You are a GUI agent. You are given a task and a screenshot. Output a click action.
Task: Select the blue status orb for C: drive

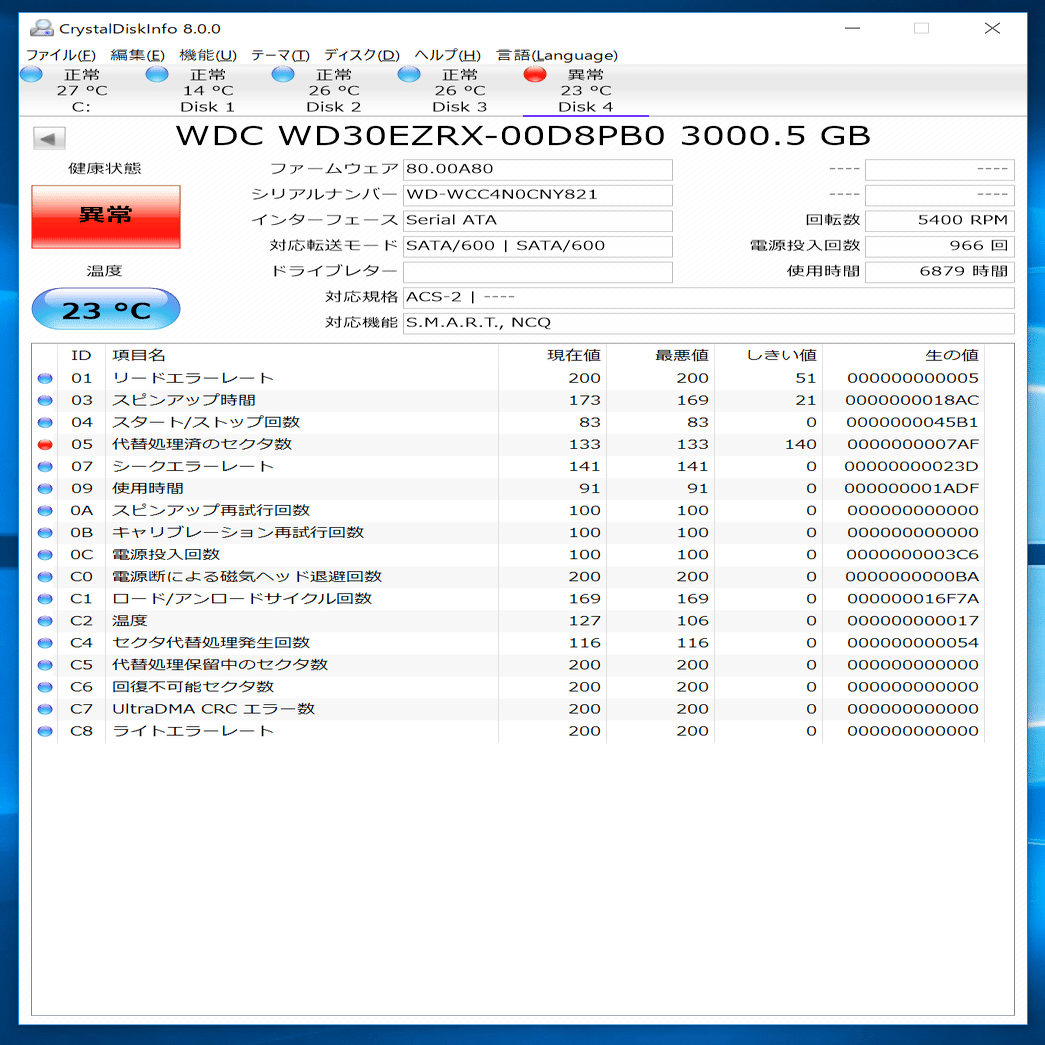point(31,74)
